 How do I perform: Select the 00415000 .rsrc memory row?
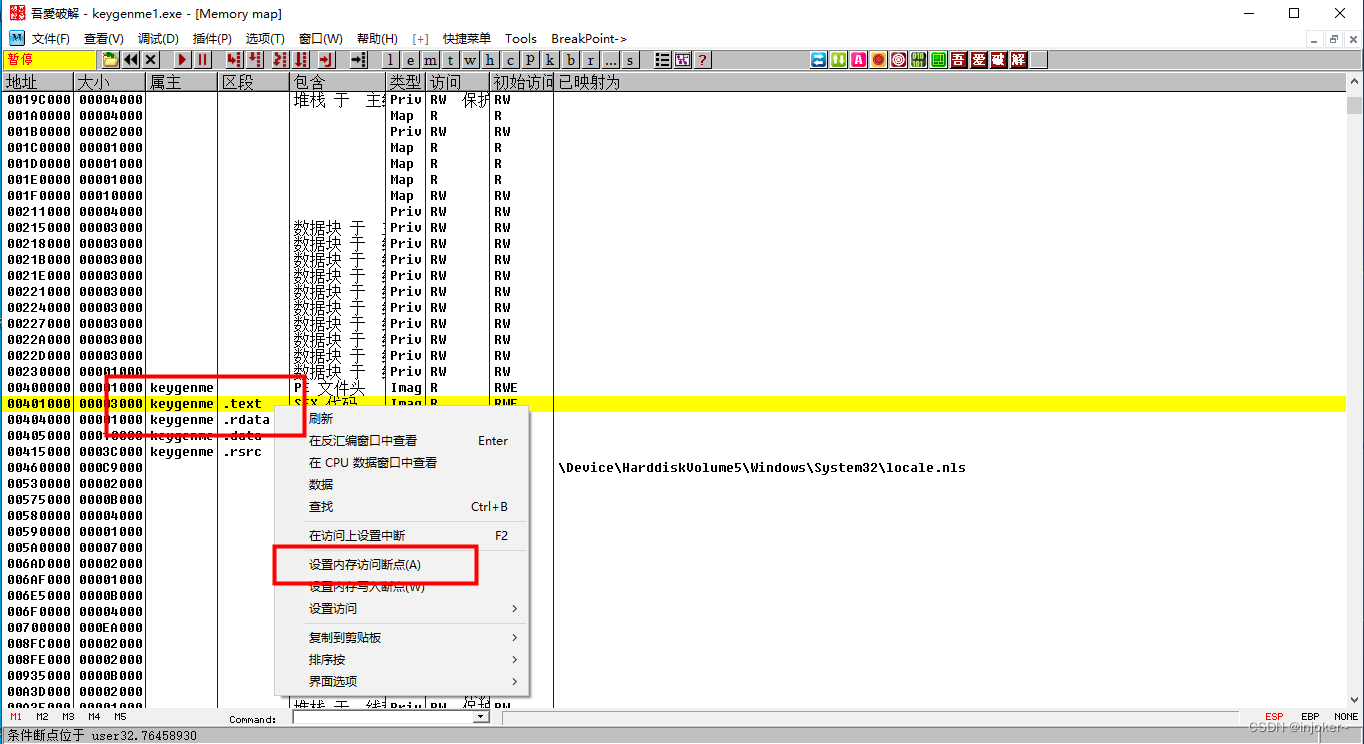click(140, 452)
